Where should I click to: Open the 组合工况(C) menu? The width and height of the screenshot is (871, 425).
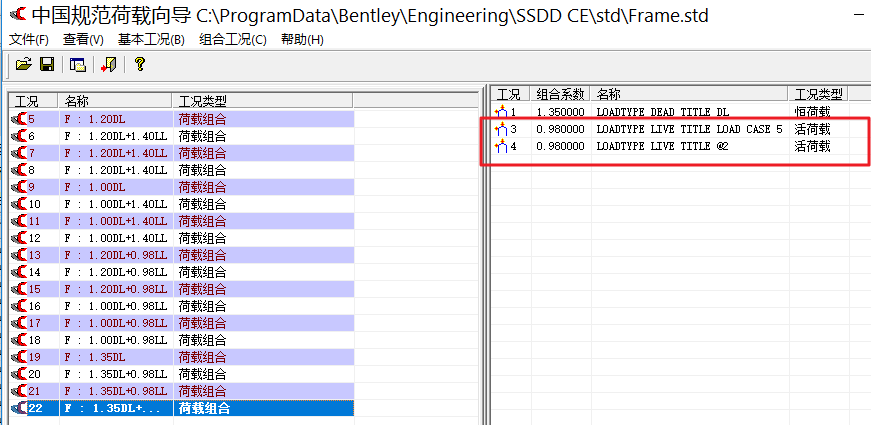(x=233, y=39)
